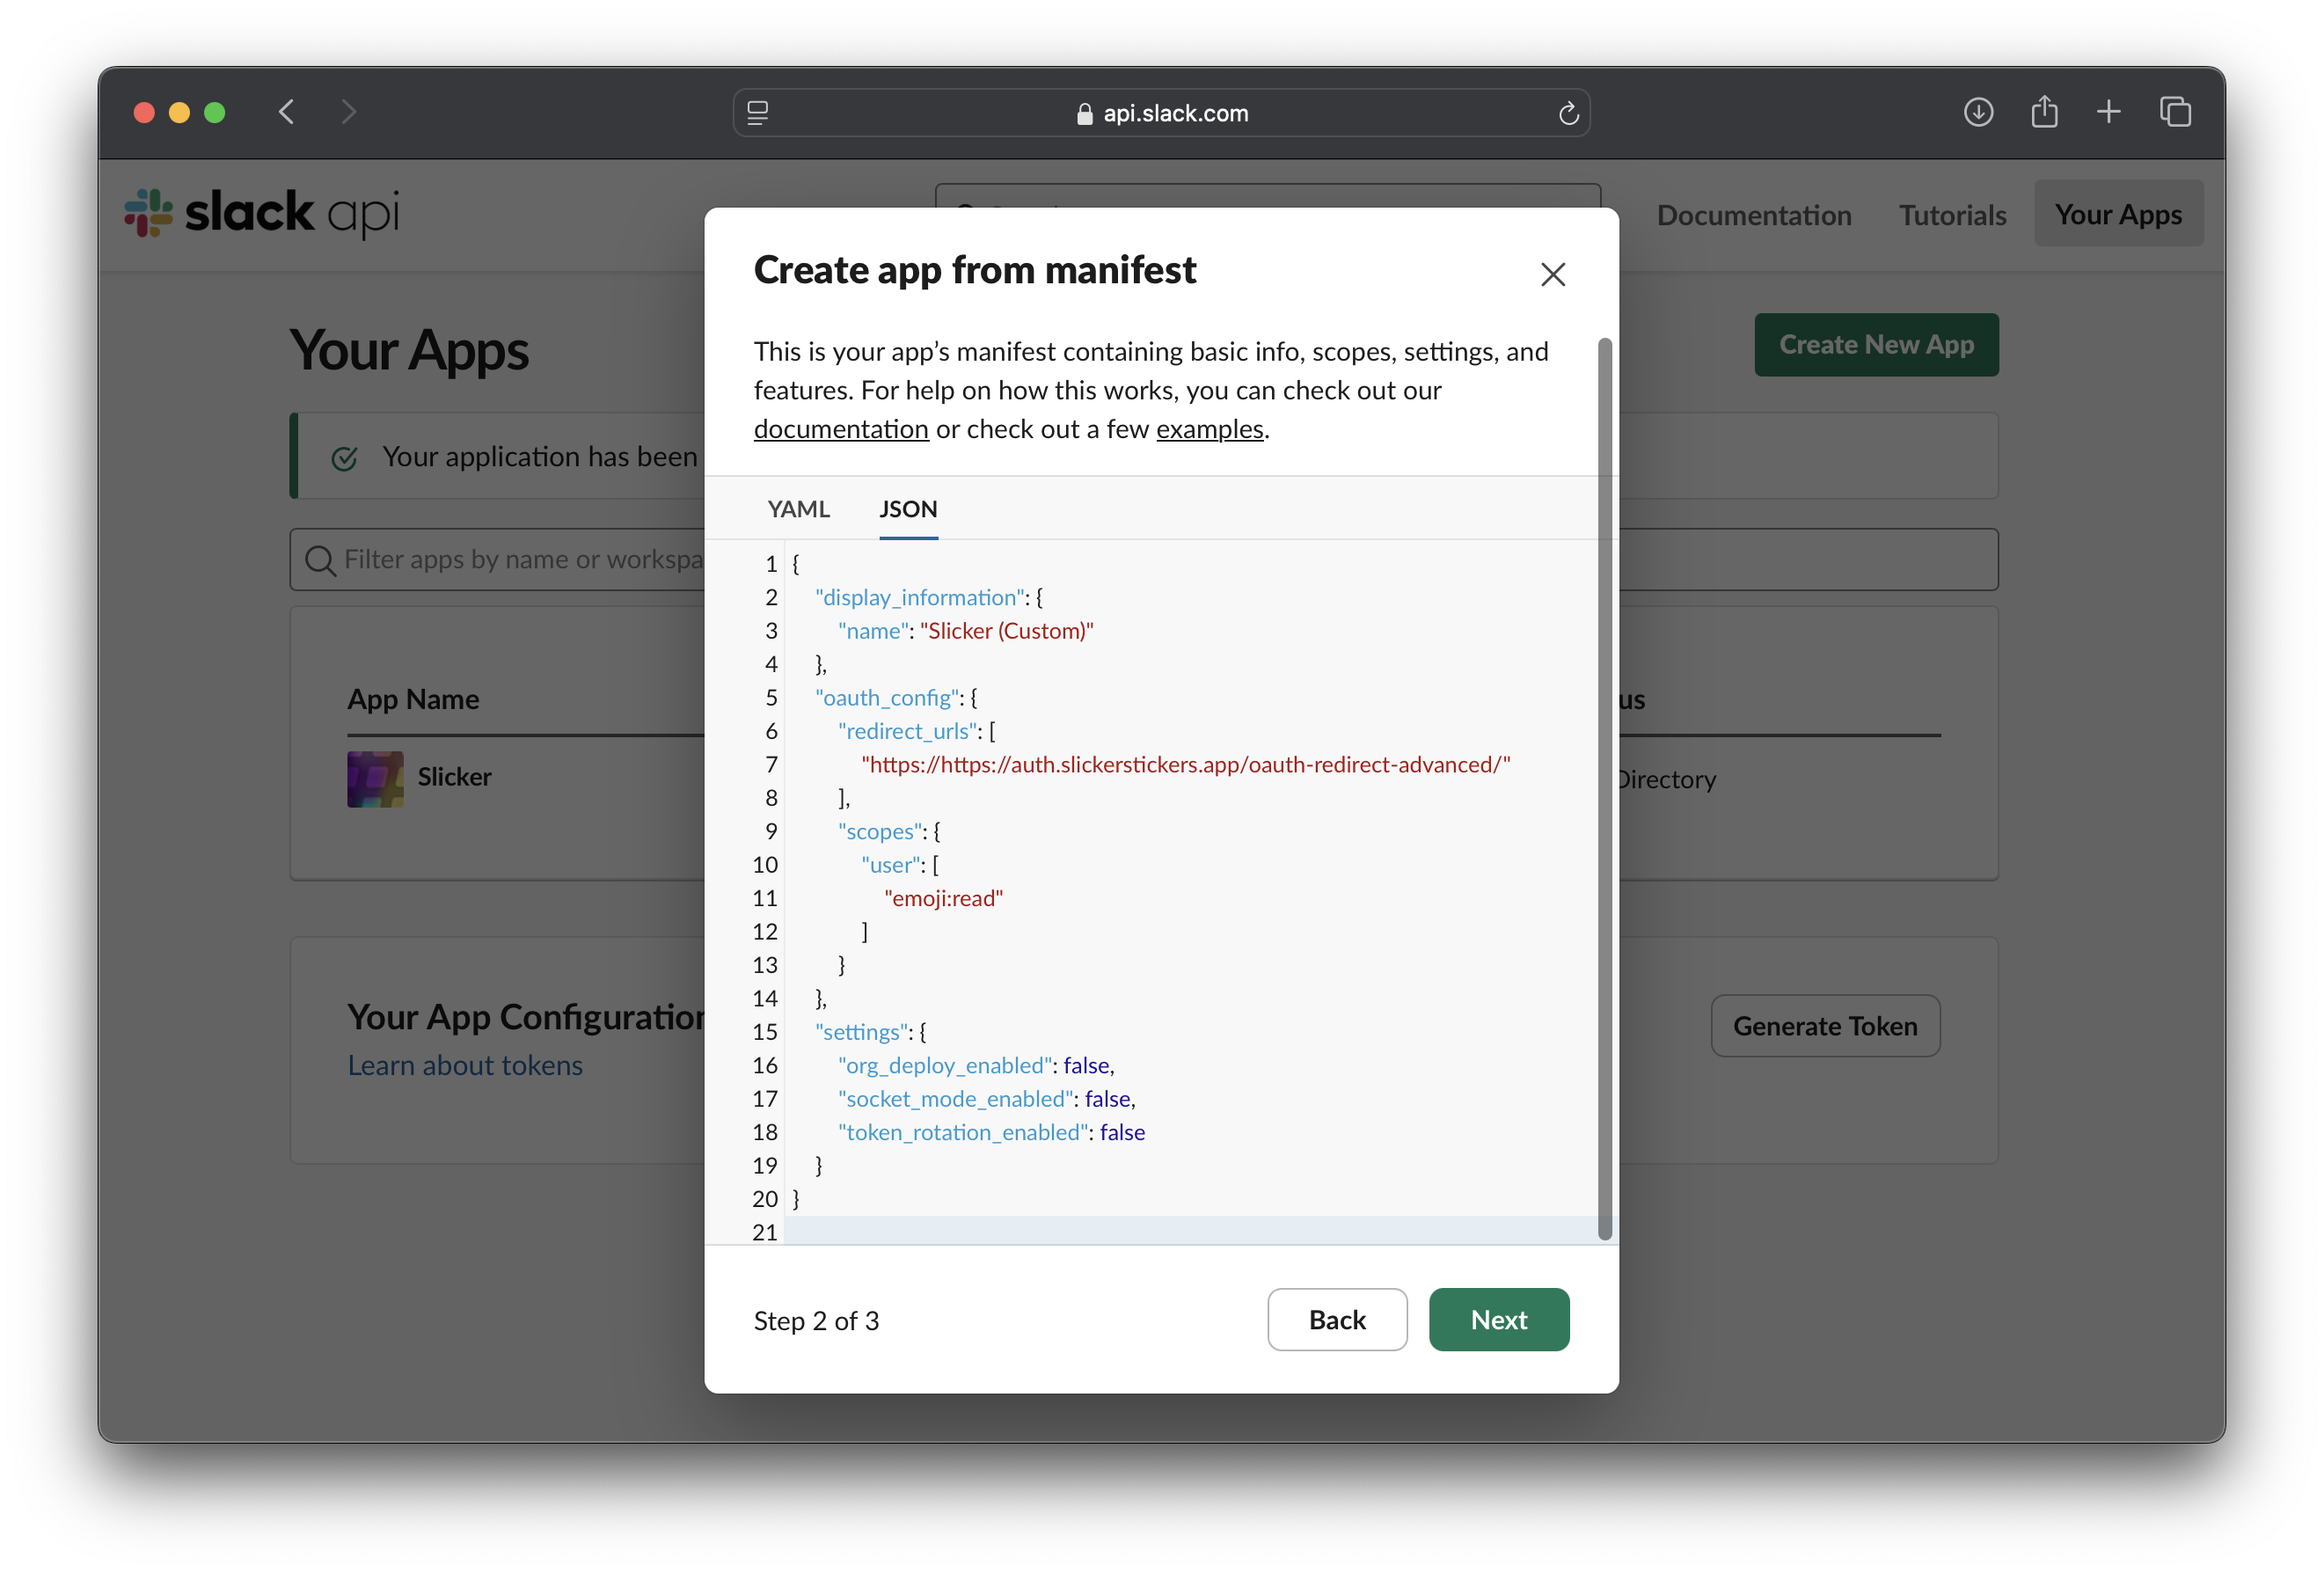Viewport: 2324px width, 1573px height.
Task: Show the tab overview icon
Action: point(2174,112)
